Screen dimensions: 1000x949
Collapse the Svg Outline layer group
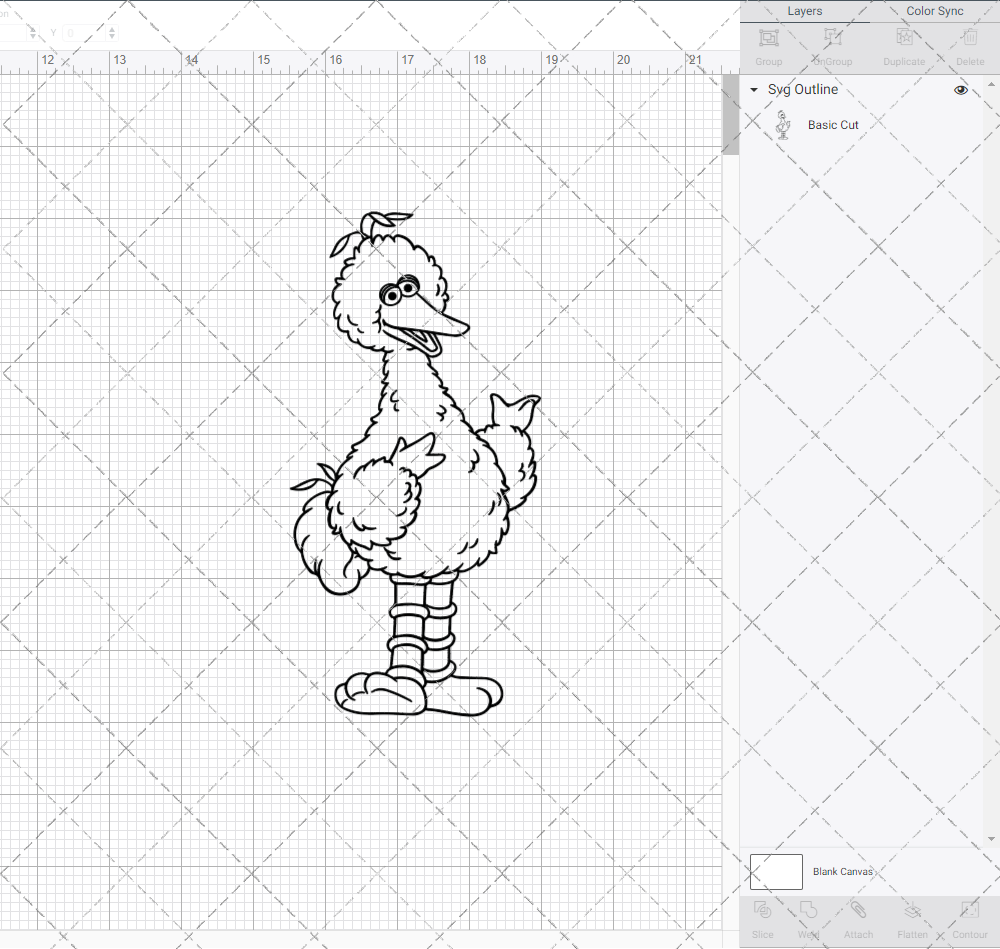tap(753, 89)
